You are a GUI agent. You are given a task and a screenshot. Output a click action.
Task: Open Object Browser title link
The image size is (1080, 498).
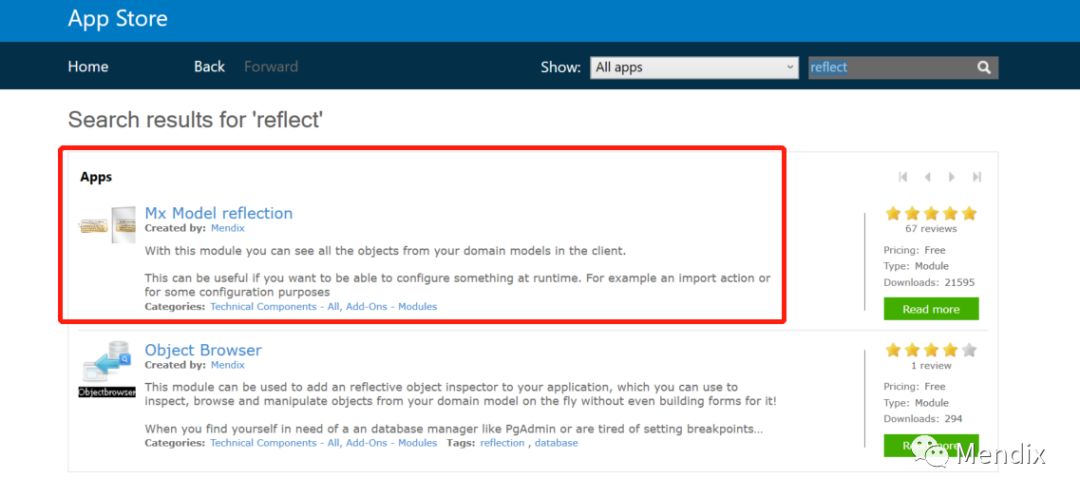[203, 350]
